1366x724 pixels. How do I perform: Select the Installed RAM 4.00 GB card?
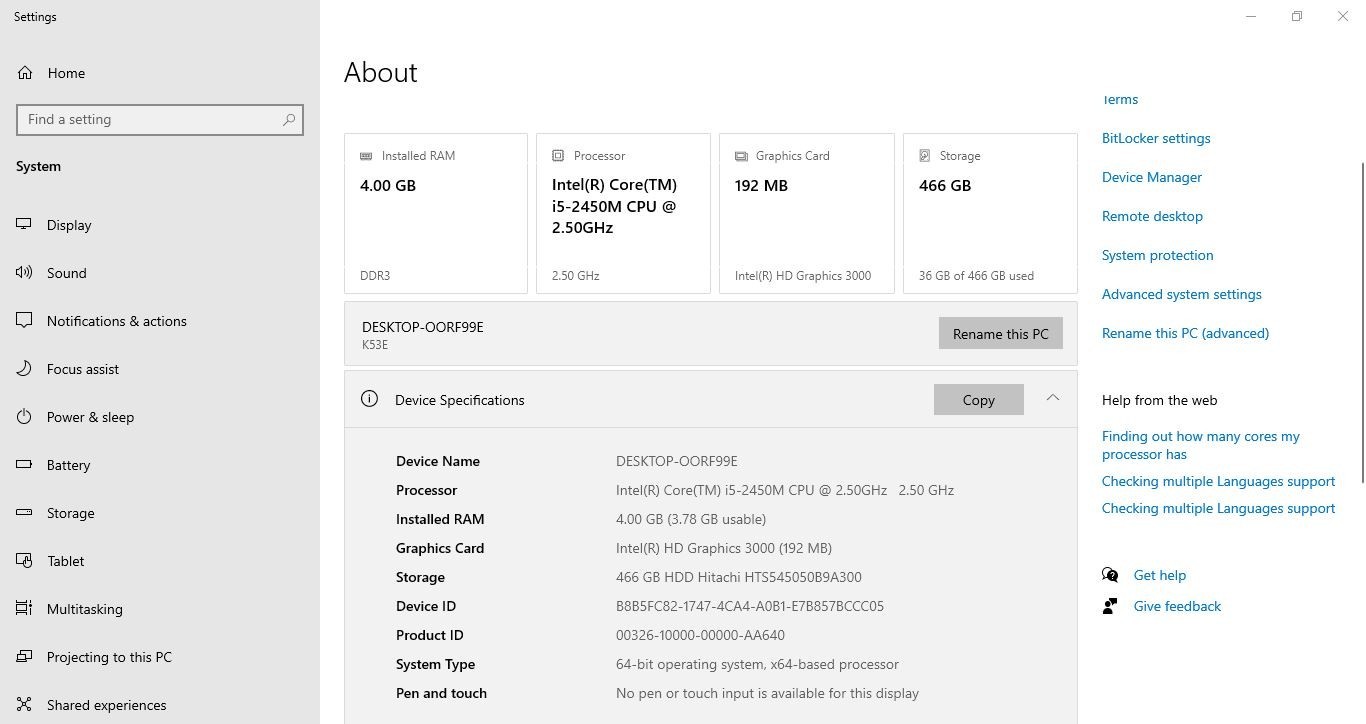(436, 214)
